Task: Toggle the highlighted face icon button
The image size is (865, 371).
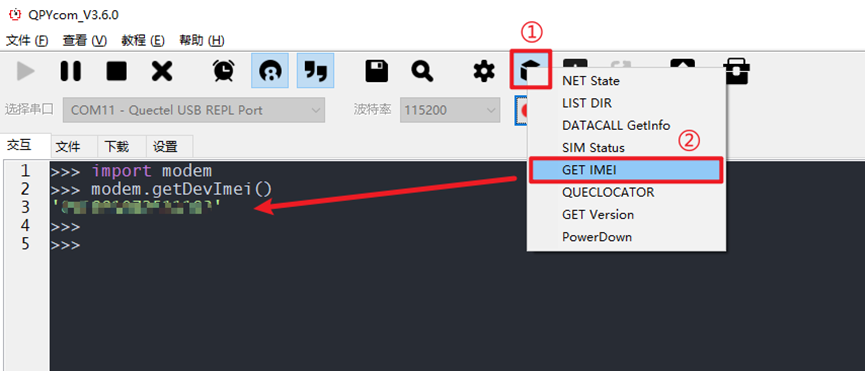Action: [270, 71]
